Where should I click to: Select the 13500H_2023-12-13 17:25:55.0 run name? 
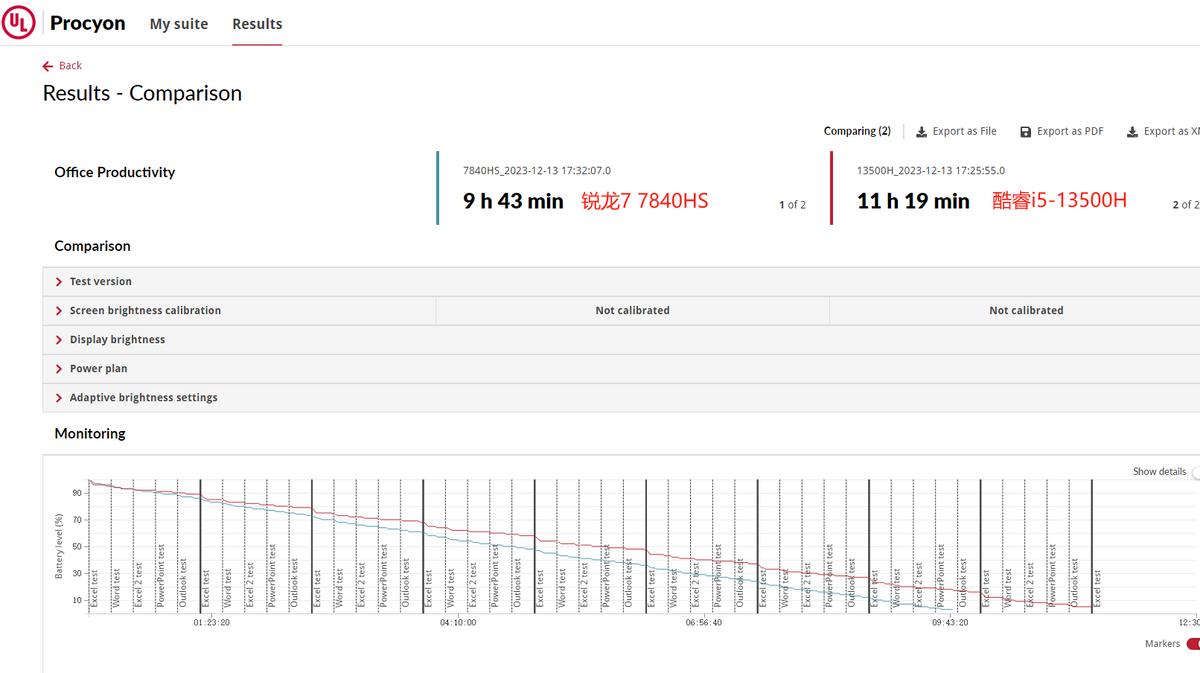click(931, 171)
